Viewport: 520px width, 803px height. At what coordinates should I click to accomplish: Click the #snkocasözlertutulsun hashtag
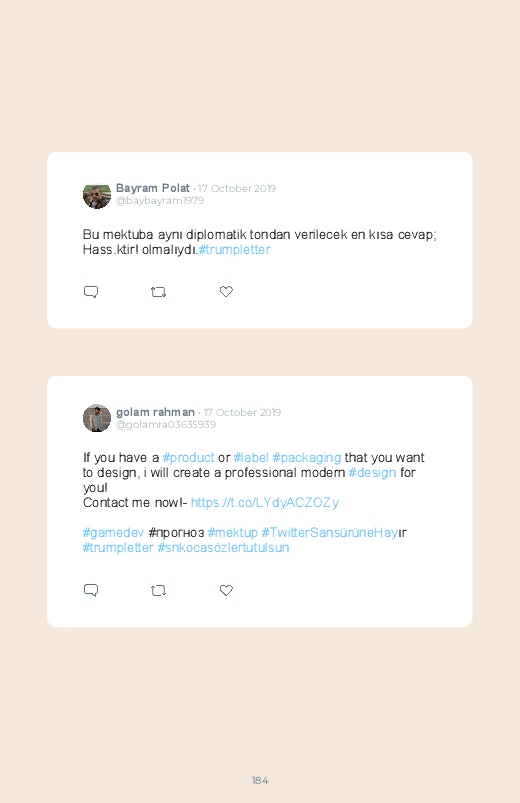pos(223,547)
